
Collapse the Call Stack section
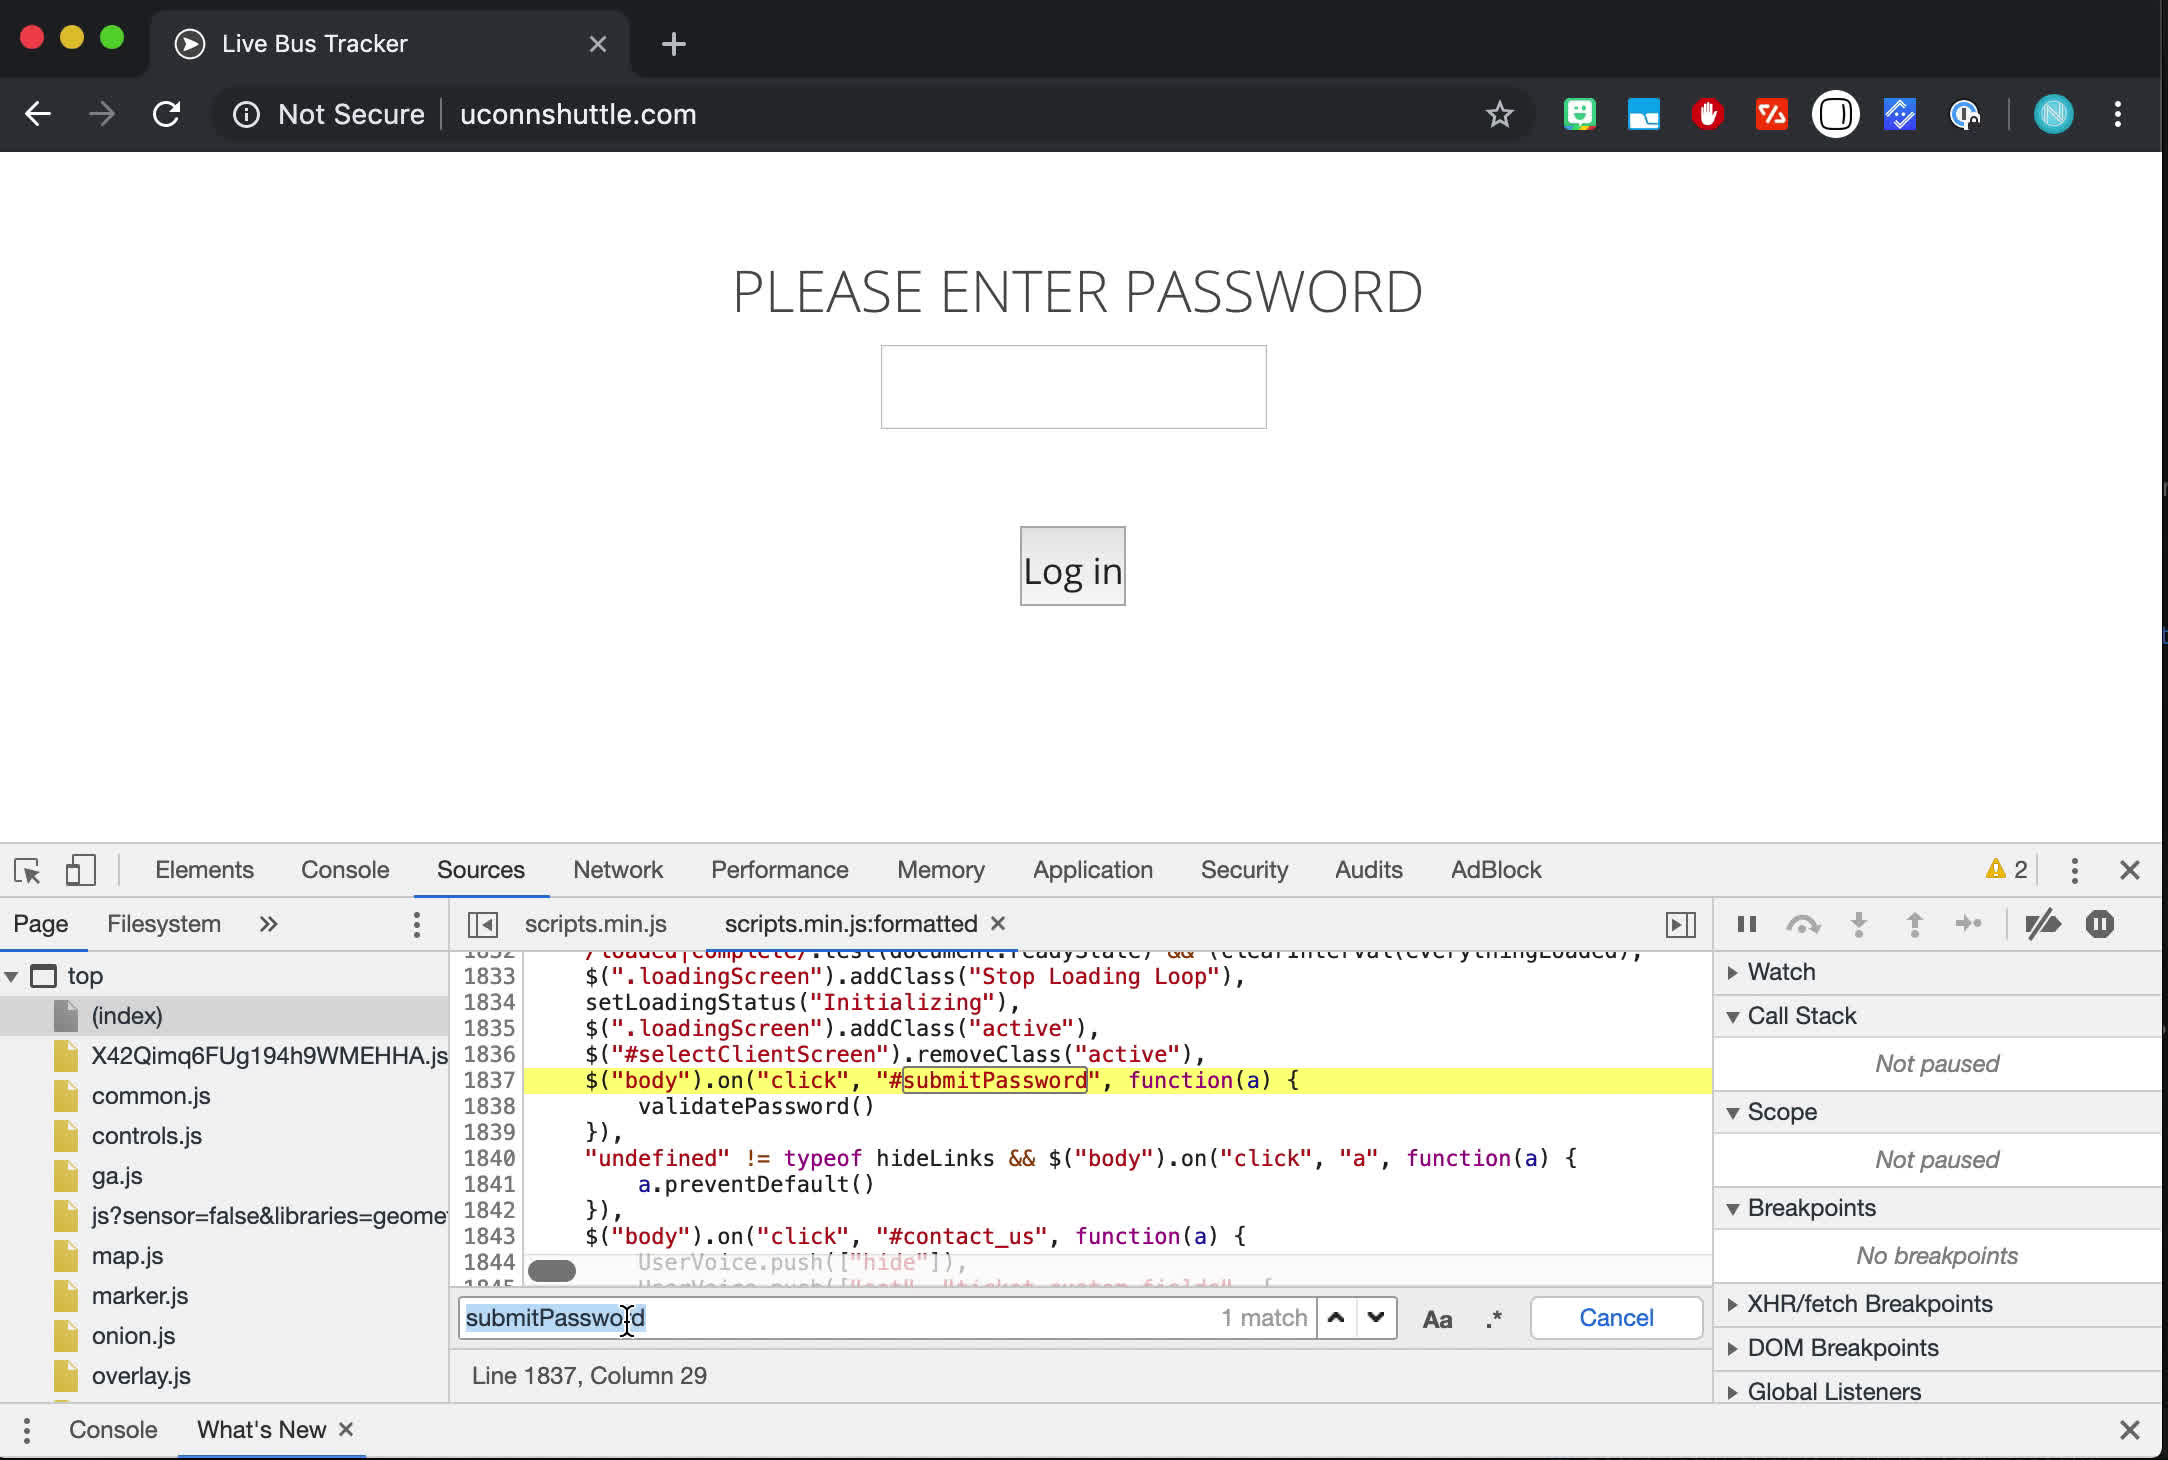coord(1732,1016)
